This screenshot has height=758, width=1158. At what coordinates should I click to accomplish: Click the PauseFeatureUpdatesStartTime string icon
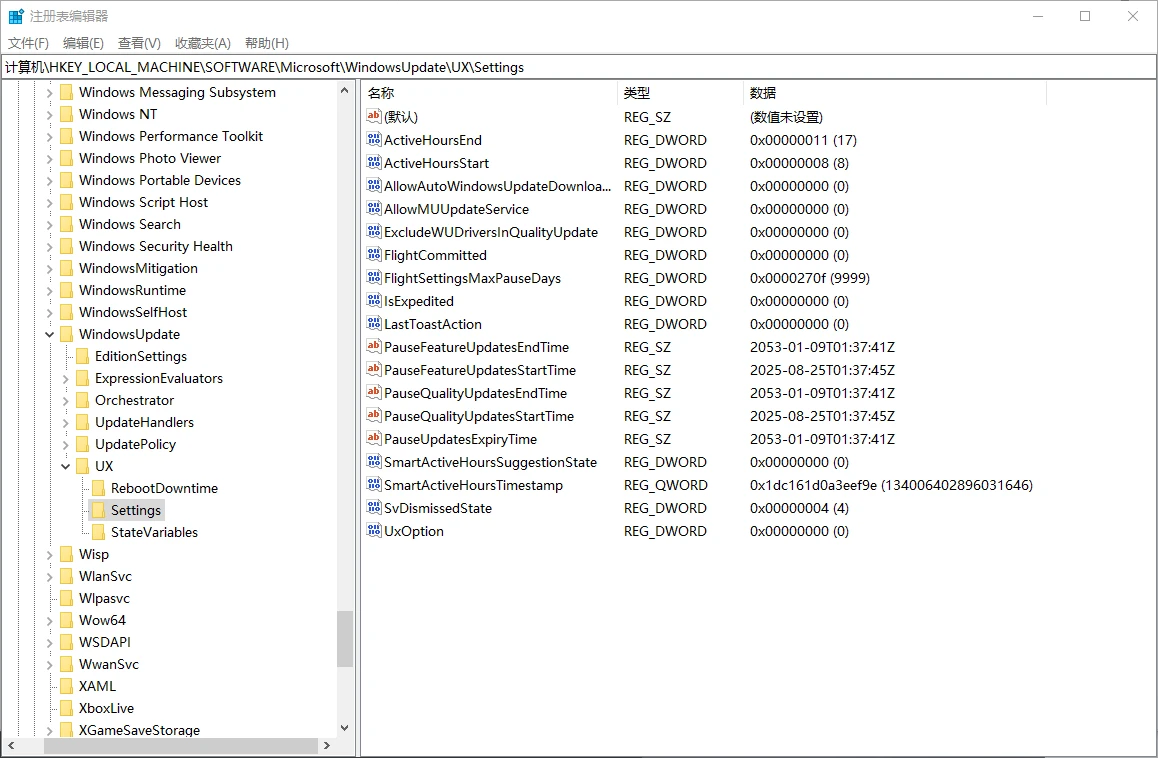(x=374, y=369)
